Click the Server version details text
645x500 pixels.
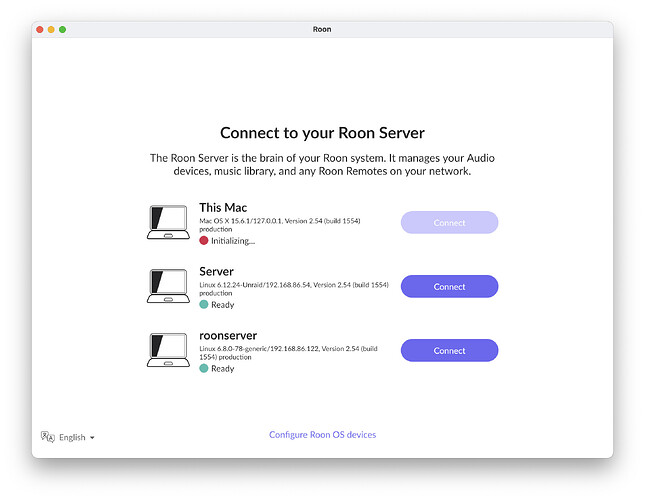click(x=293, y=288)
